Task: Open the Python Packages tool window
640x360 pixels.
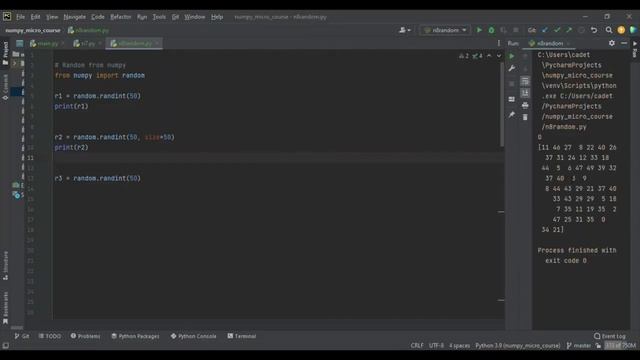Action: (136, 336)
